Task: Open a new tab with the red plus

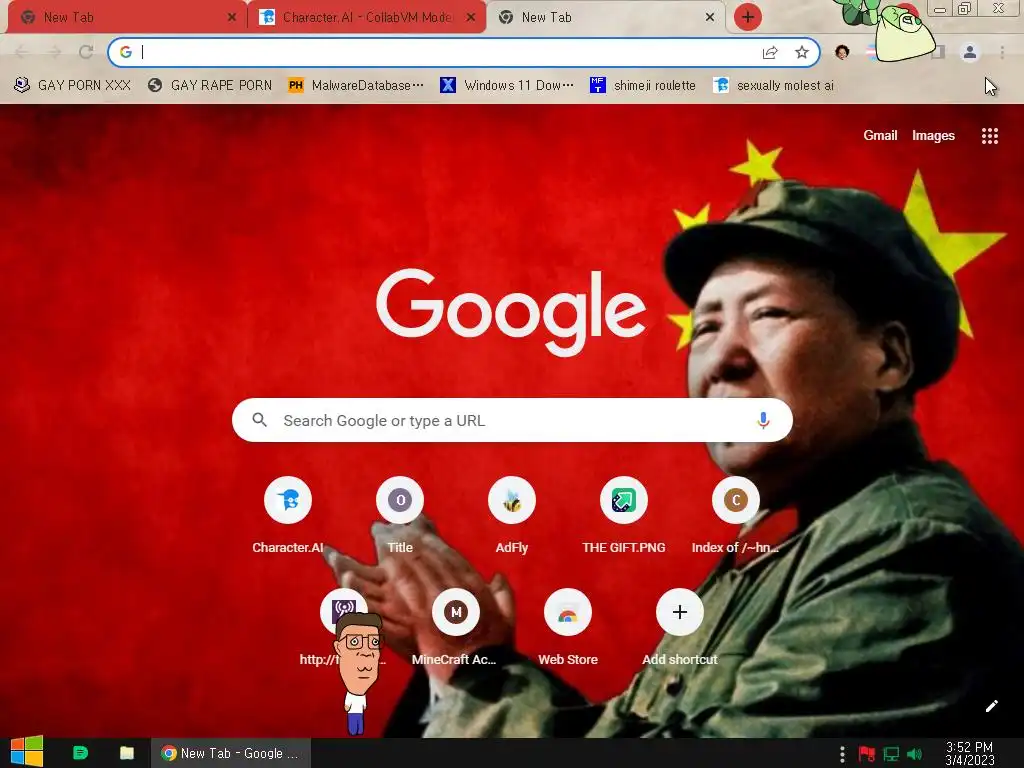Action: click(x=748, y=17)
